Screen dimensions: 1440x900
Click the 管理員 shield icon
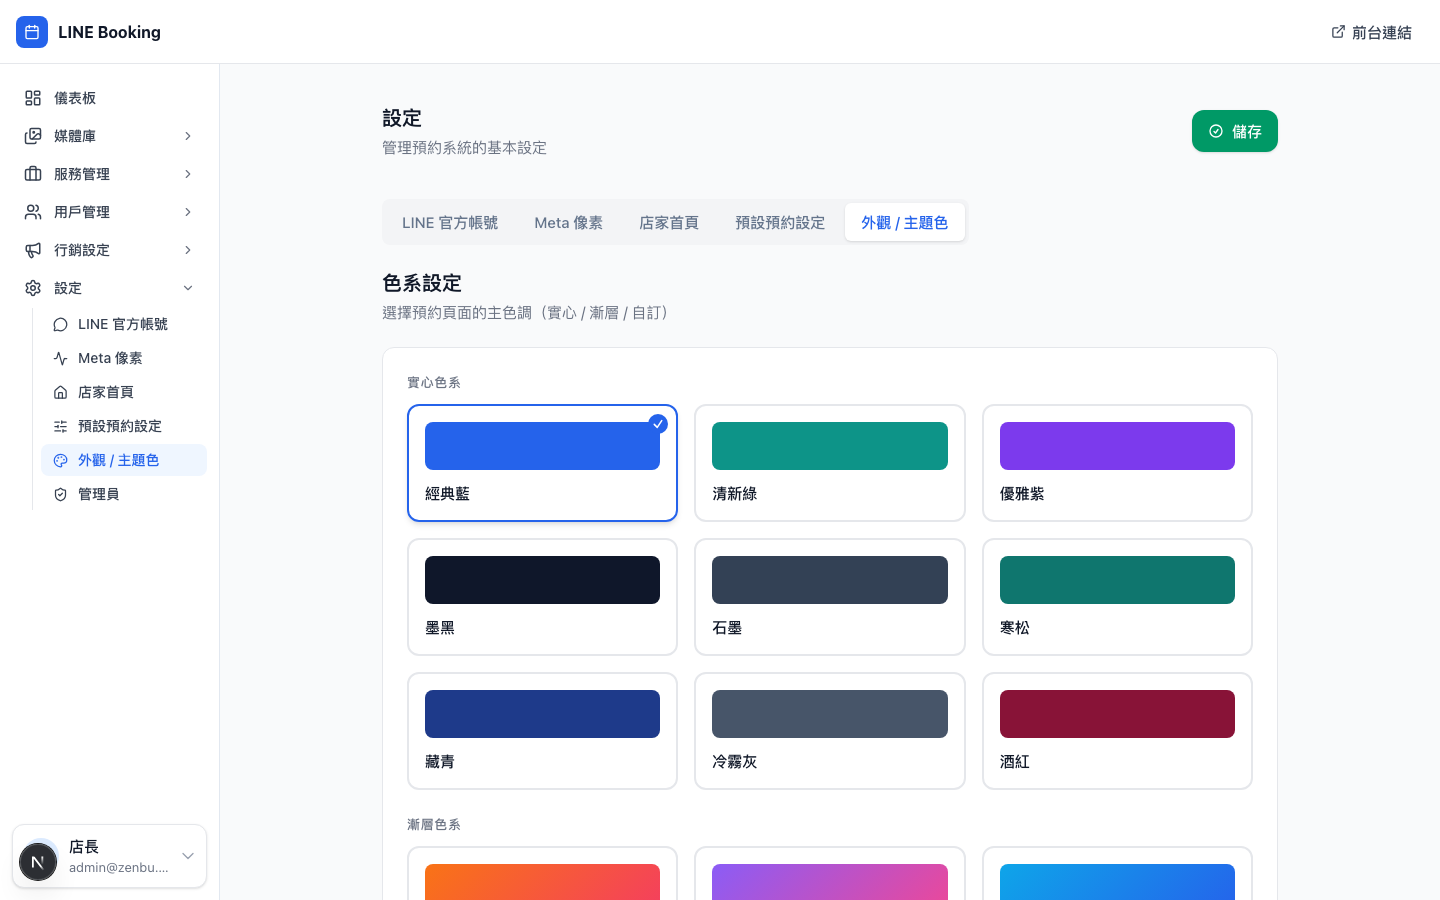coord(60,494)
